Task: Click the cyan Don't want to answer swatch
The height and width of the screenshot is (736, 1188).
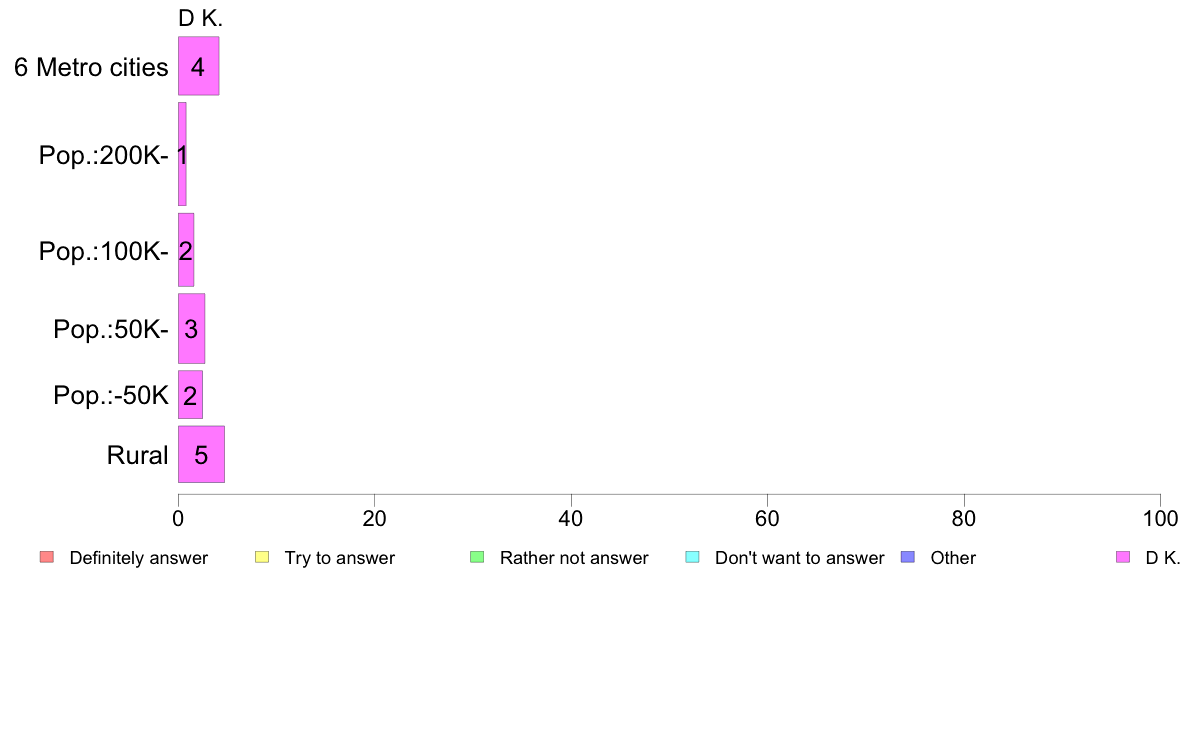Action: coord(692,557)
